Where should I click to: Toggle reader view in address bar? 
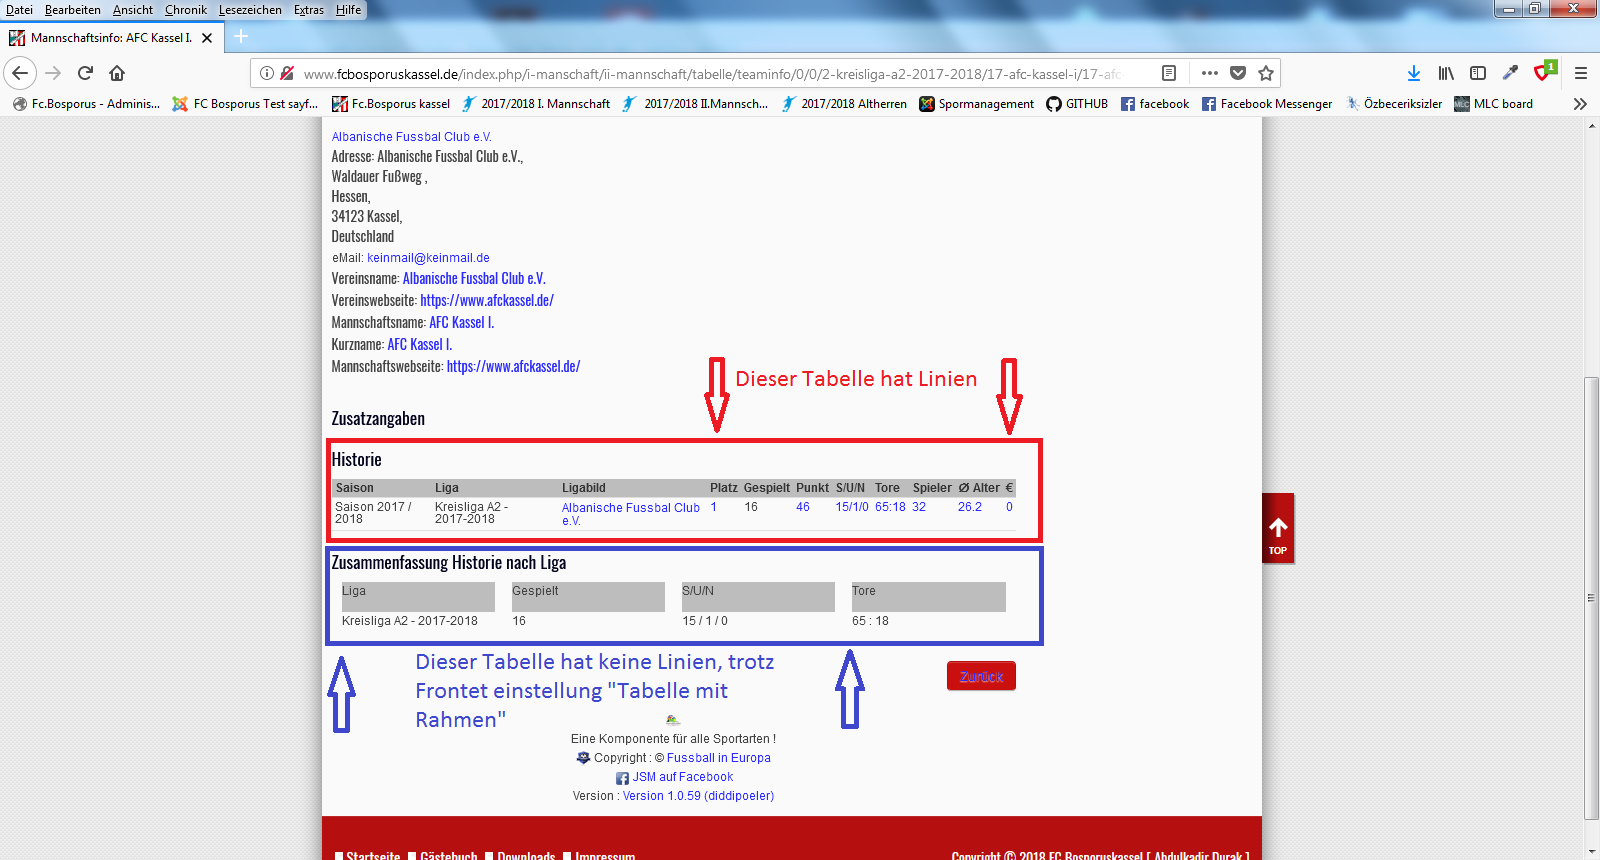pyautogui.click(x=1169, y=73)
